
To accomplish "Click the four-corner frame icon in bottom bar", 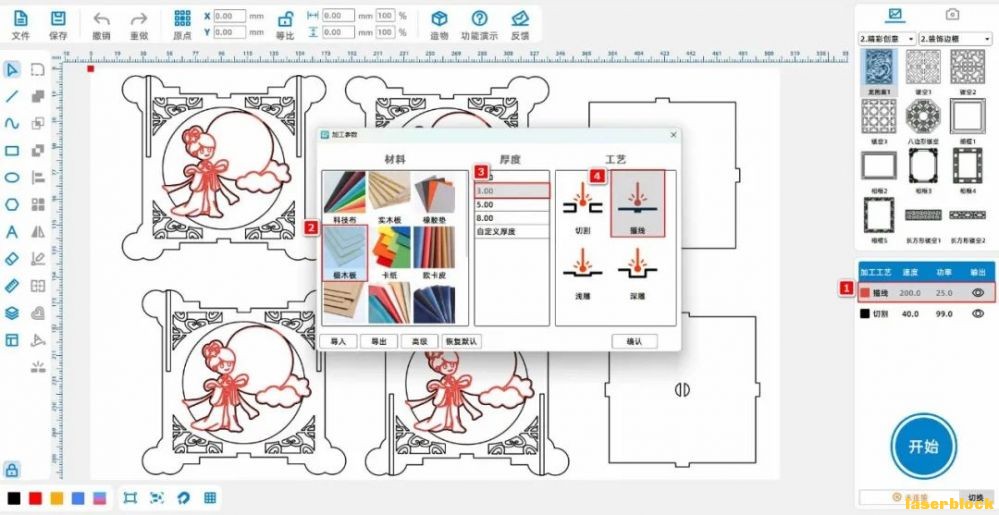I will [x=131, y=498].
